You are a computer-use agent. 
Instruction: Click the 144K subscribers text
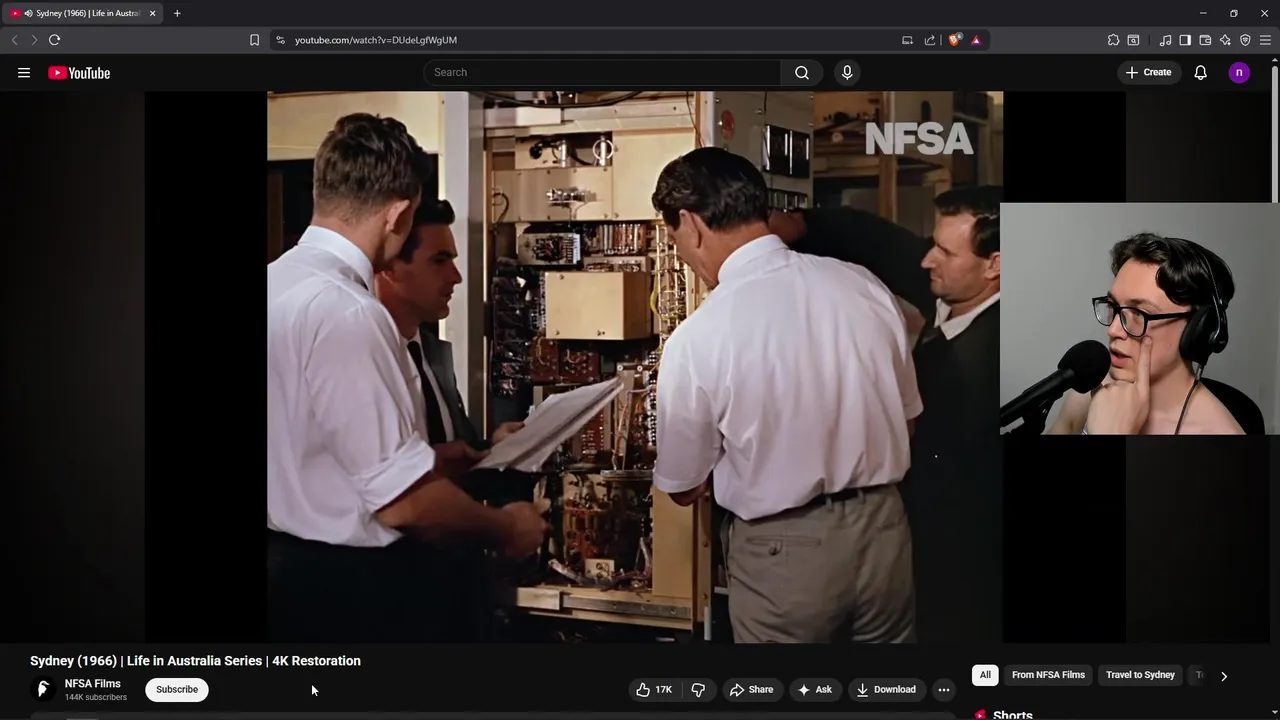96,697
